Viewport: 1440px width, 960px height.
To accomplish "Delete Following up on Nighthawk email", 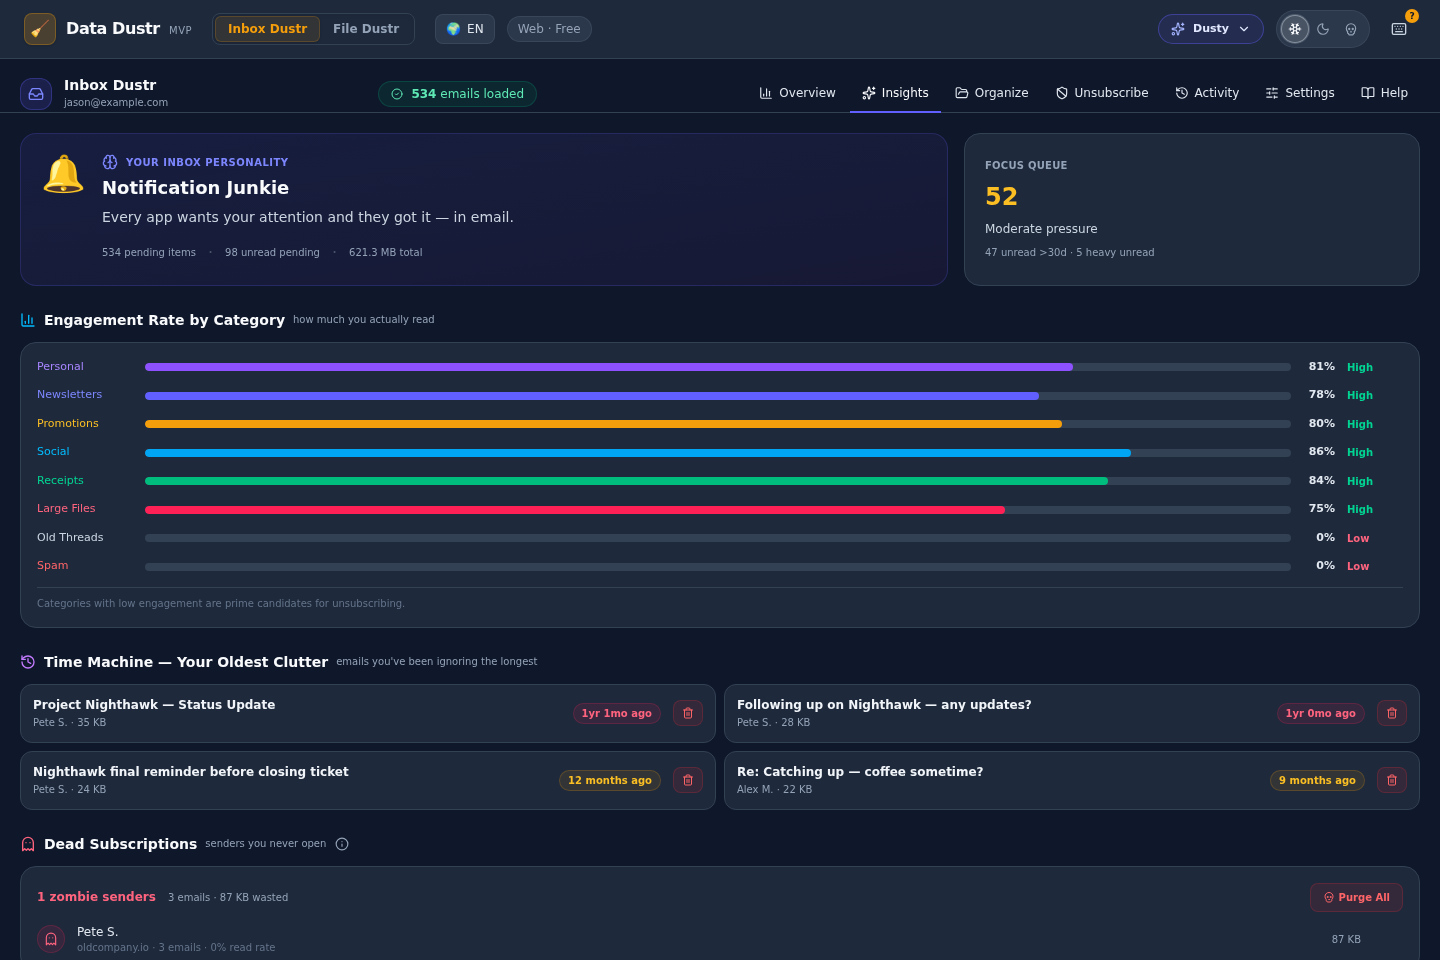I will point(1392,713).
